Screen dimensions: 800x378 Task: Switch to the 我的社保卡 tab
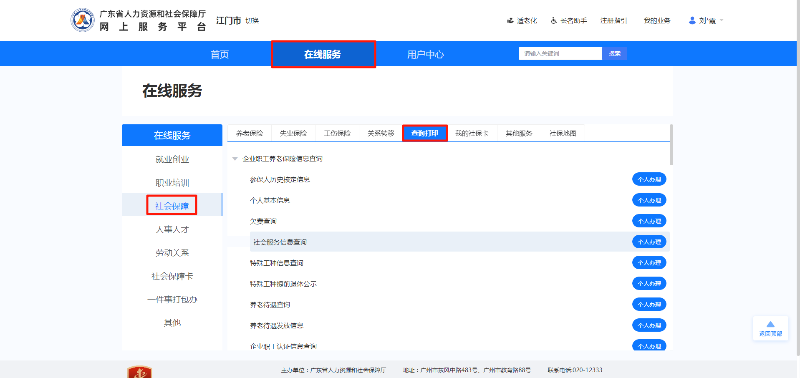pos(472,133)
